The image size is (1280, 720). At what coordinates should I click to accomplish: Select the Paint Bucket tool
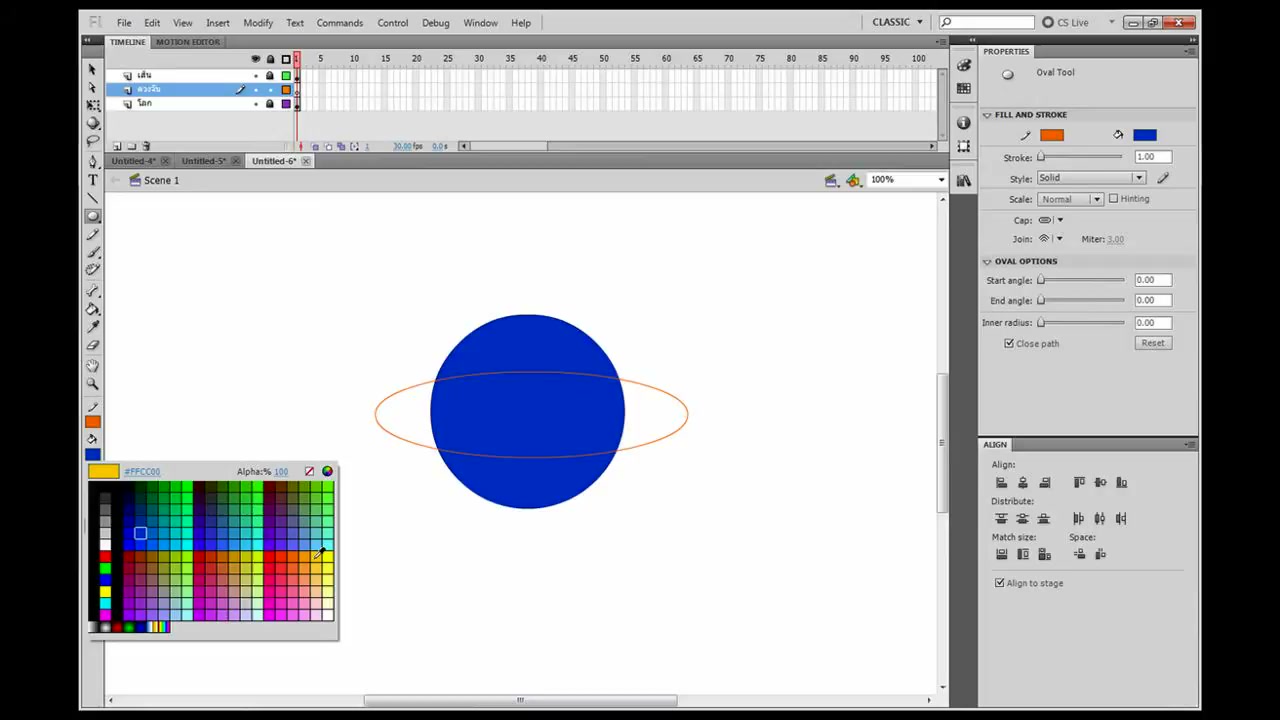(92, 309)
